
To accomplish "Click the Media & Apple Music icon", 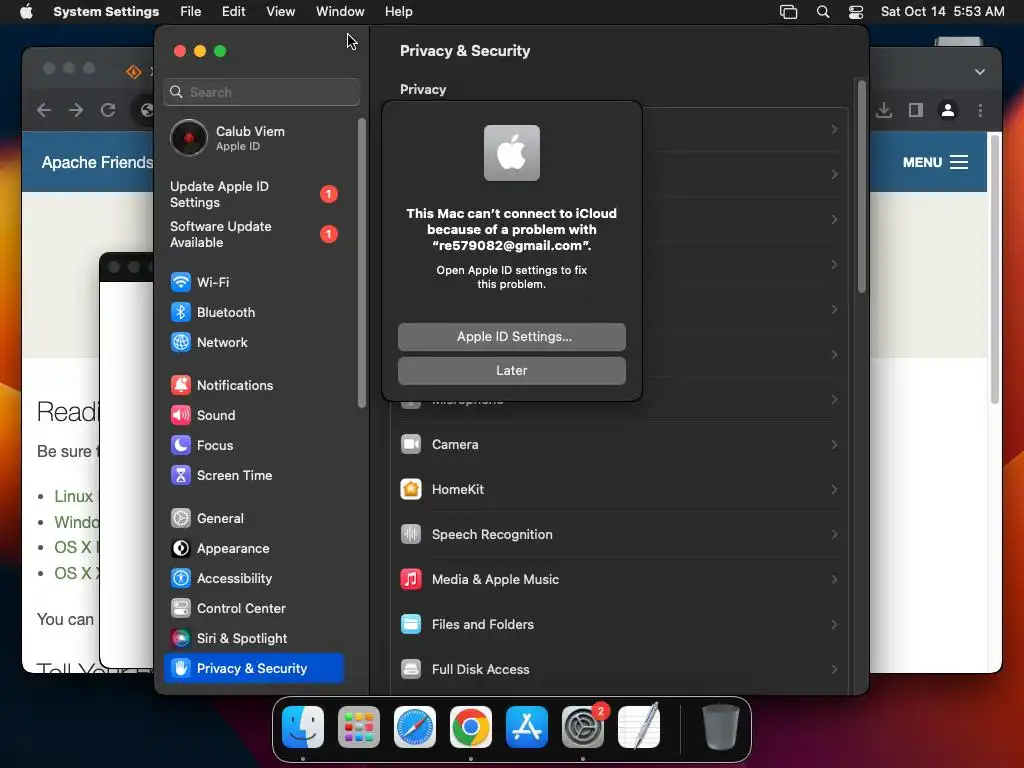I will (x=411, y=579).
